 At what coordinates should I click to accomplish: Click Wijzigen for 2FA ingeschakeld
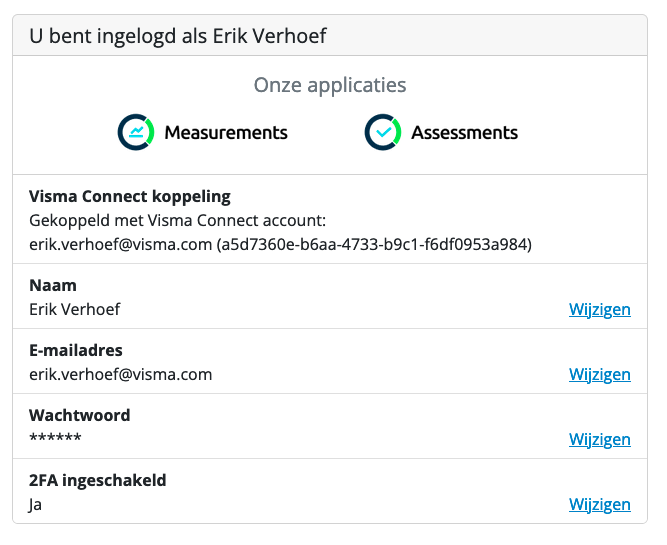tap(600, 505)
